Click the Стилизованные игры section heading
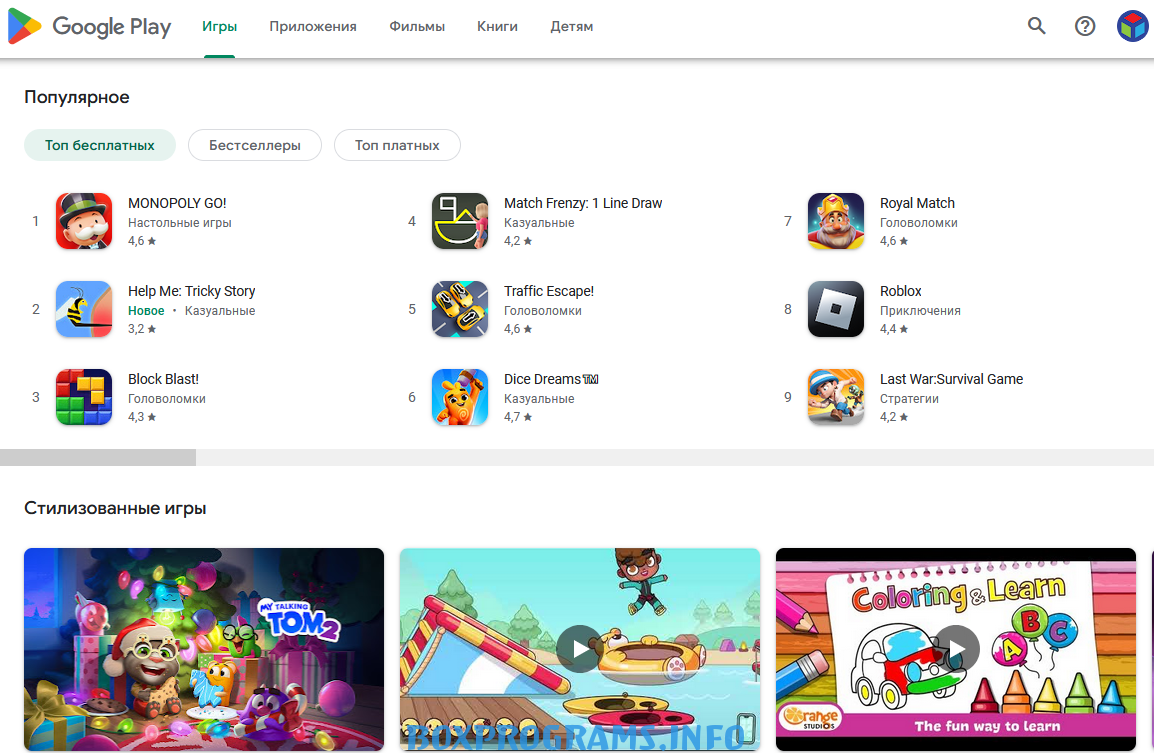 coord(115,508)
